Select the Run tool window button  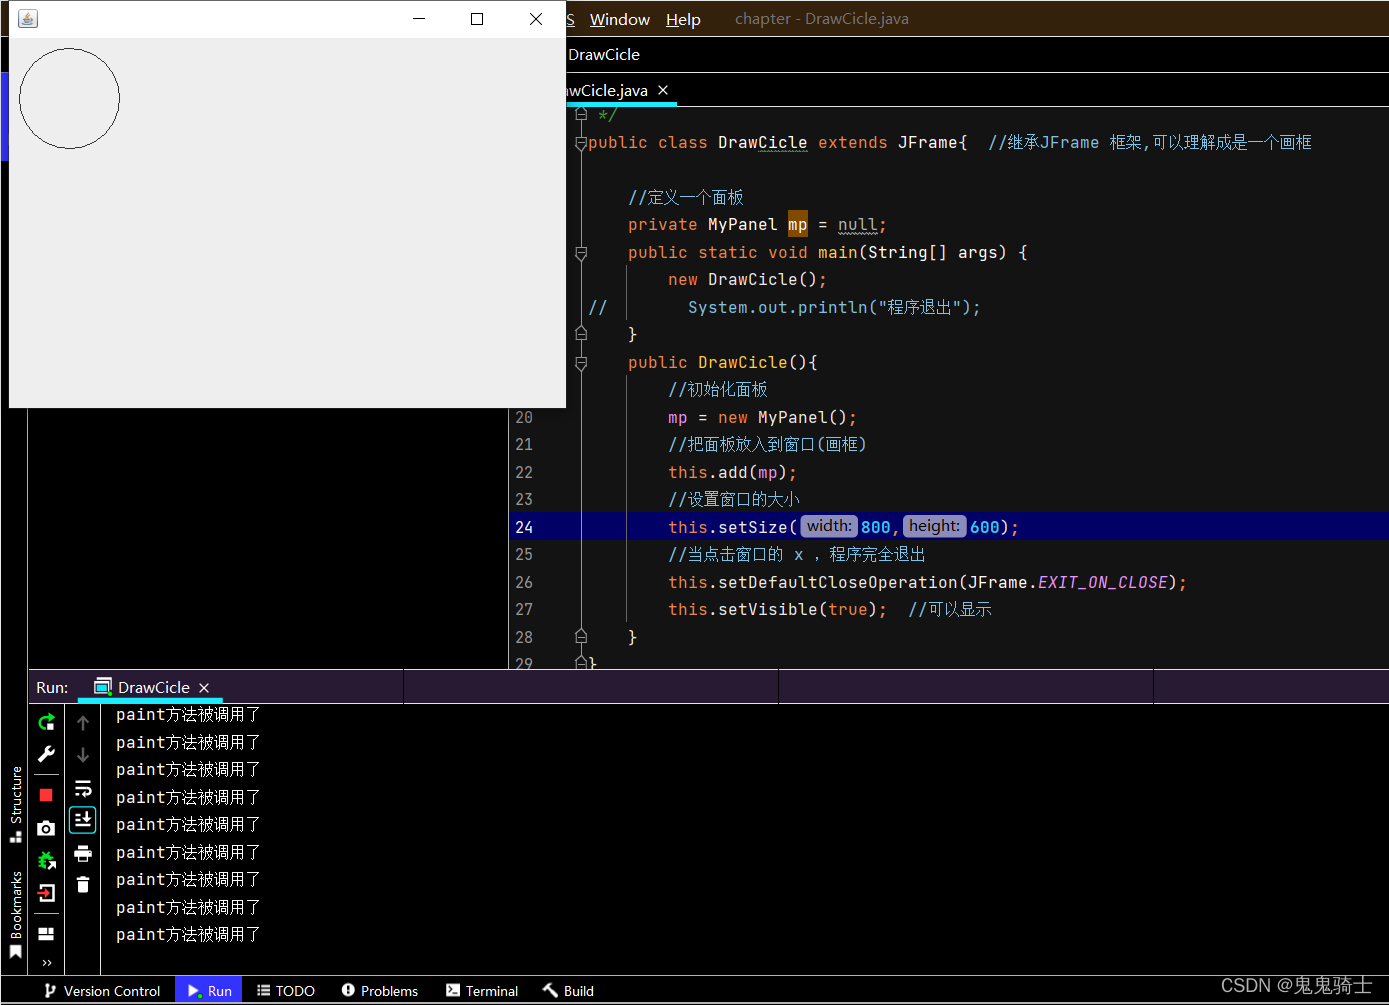click(x=209, y=991)
